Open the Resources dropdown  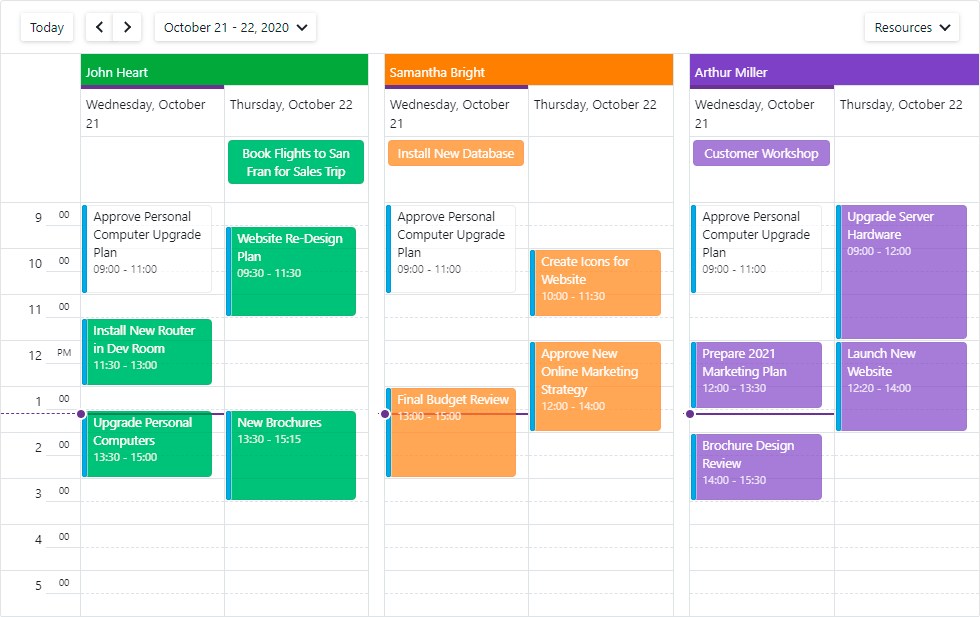pyautogui.click(x=911, y=27)
